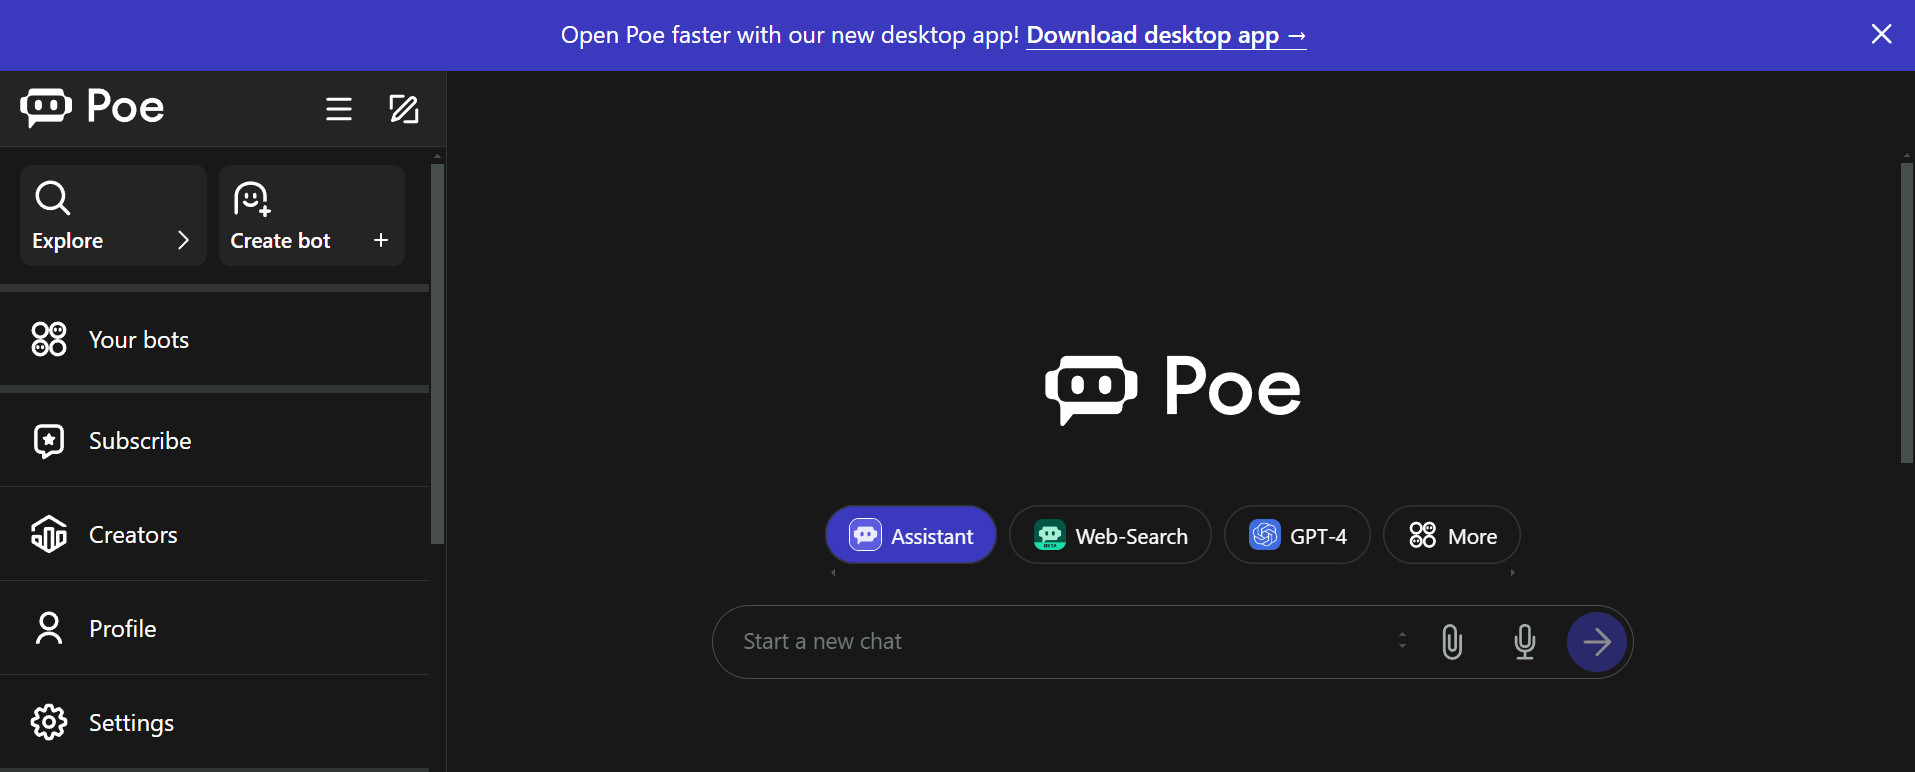Image resolution: width=1915 pixels, height=772 pixels.
Task: Select the Assistant bot chip
Action: click(x=911, y=535)
